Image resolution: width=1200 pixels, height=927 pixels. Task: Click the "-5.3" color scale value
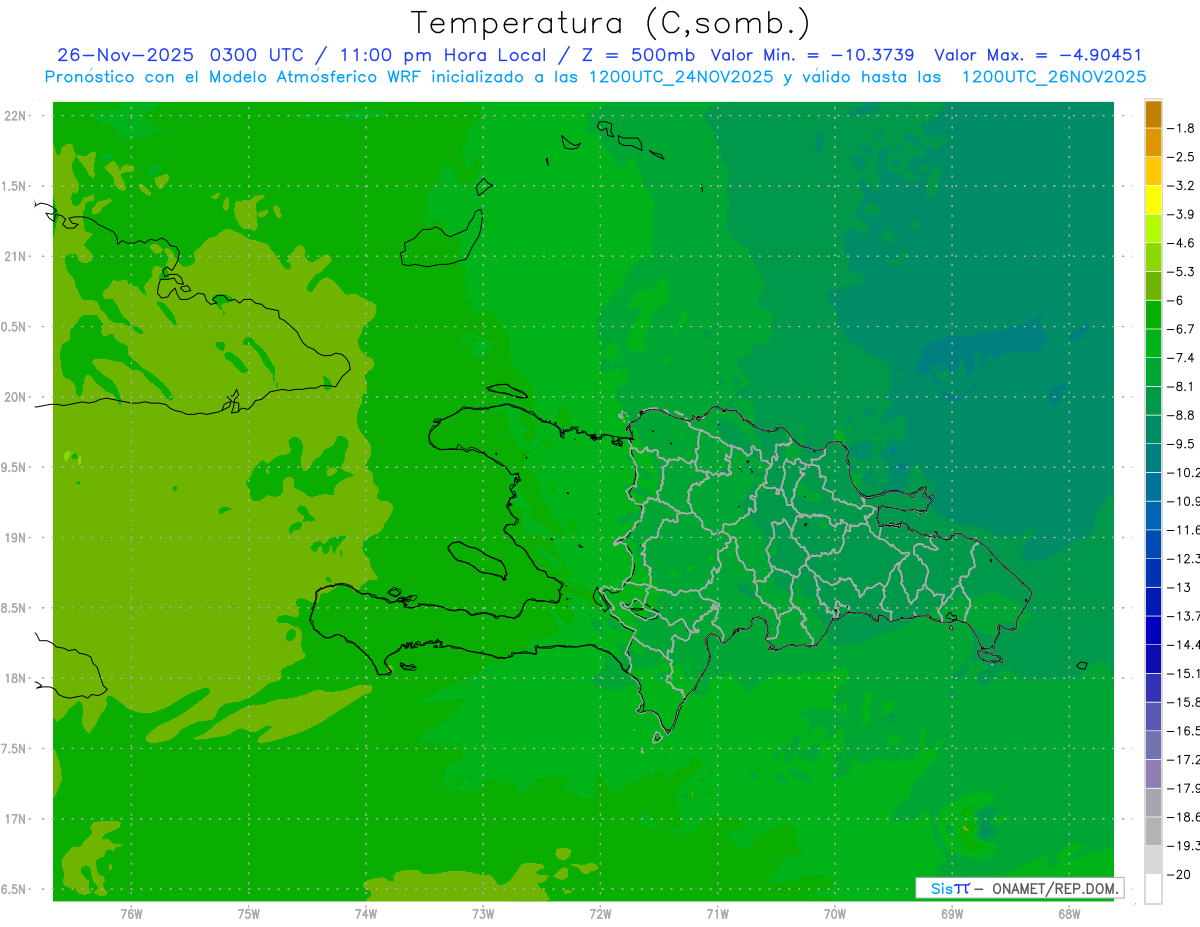tap(1183, 271)
